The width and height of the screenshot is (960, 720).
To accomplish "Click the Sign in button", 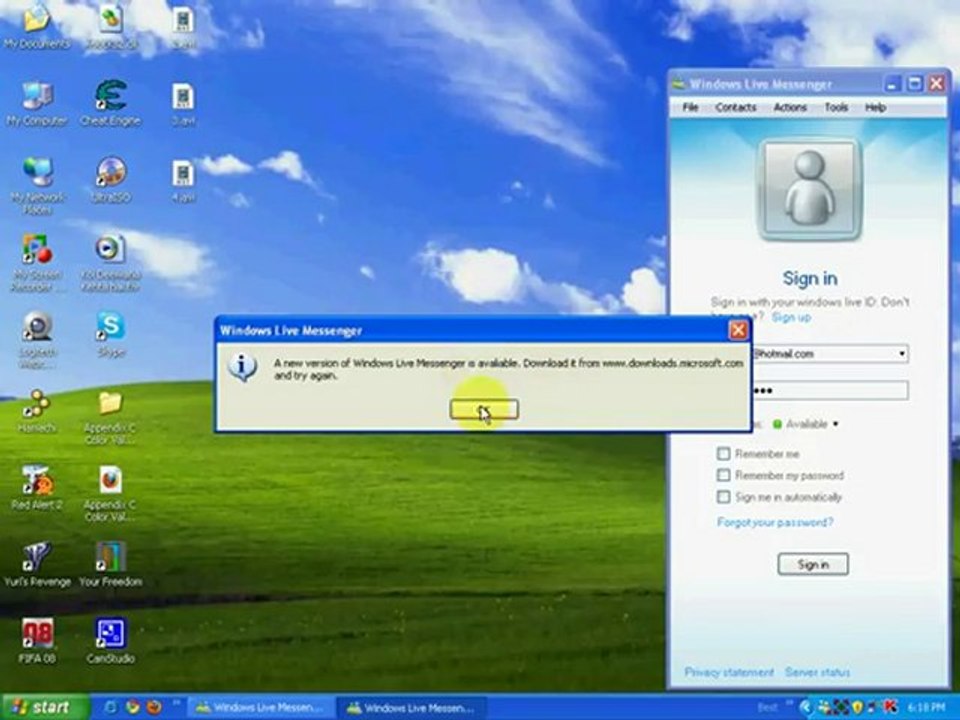I will click(x=813, y=564).
